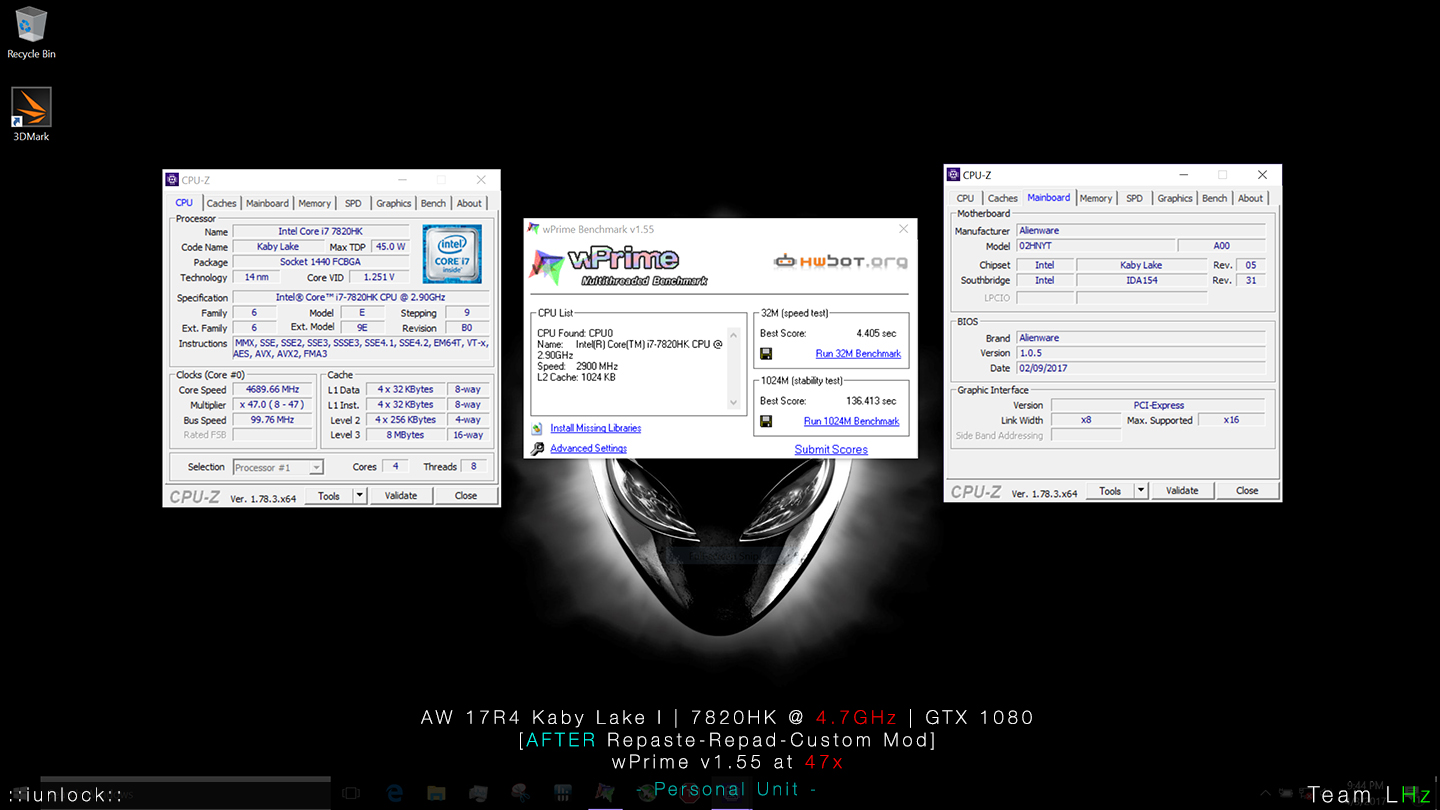Open the Tools dropdown arrow in right CPU-Z
Screen dimensions: 1440x810
(1141, 491)
